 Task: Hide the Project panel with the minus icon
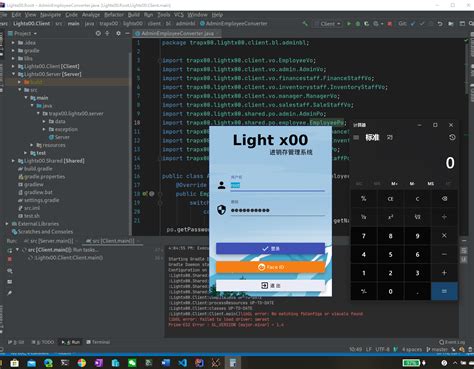tap(127, 33)
